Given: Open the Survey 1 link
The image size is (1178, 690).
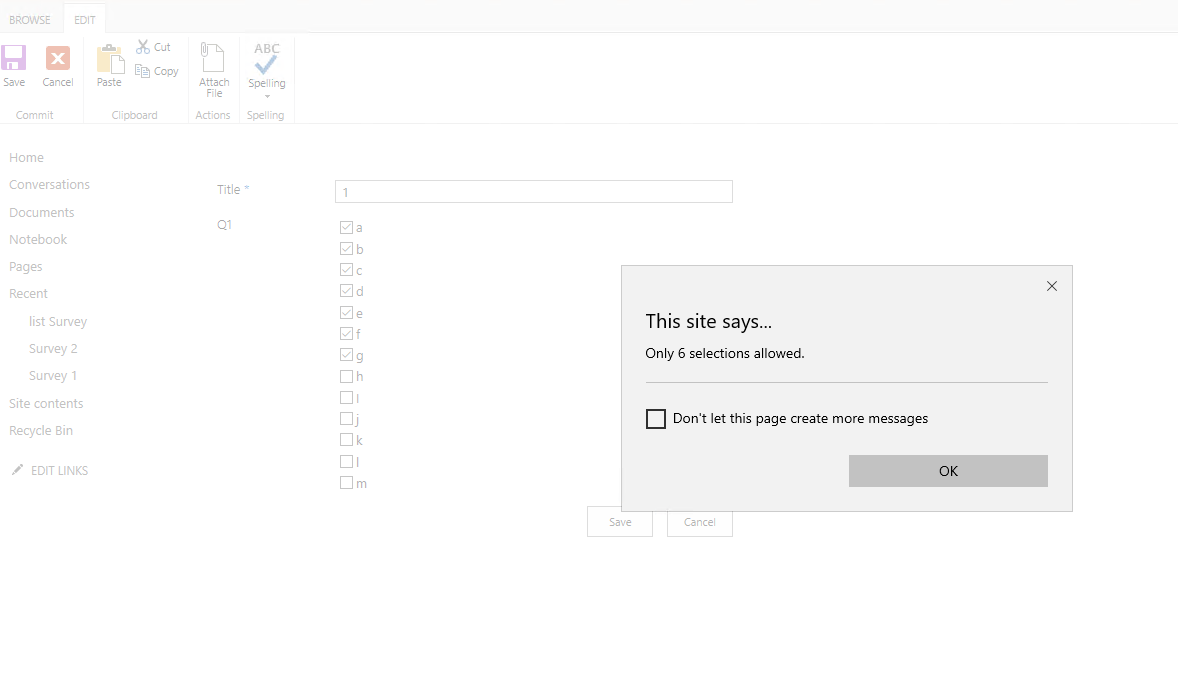Looking at the screenshot, I should coord(53,376).
